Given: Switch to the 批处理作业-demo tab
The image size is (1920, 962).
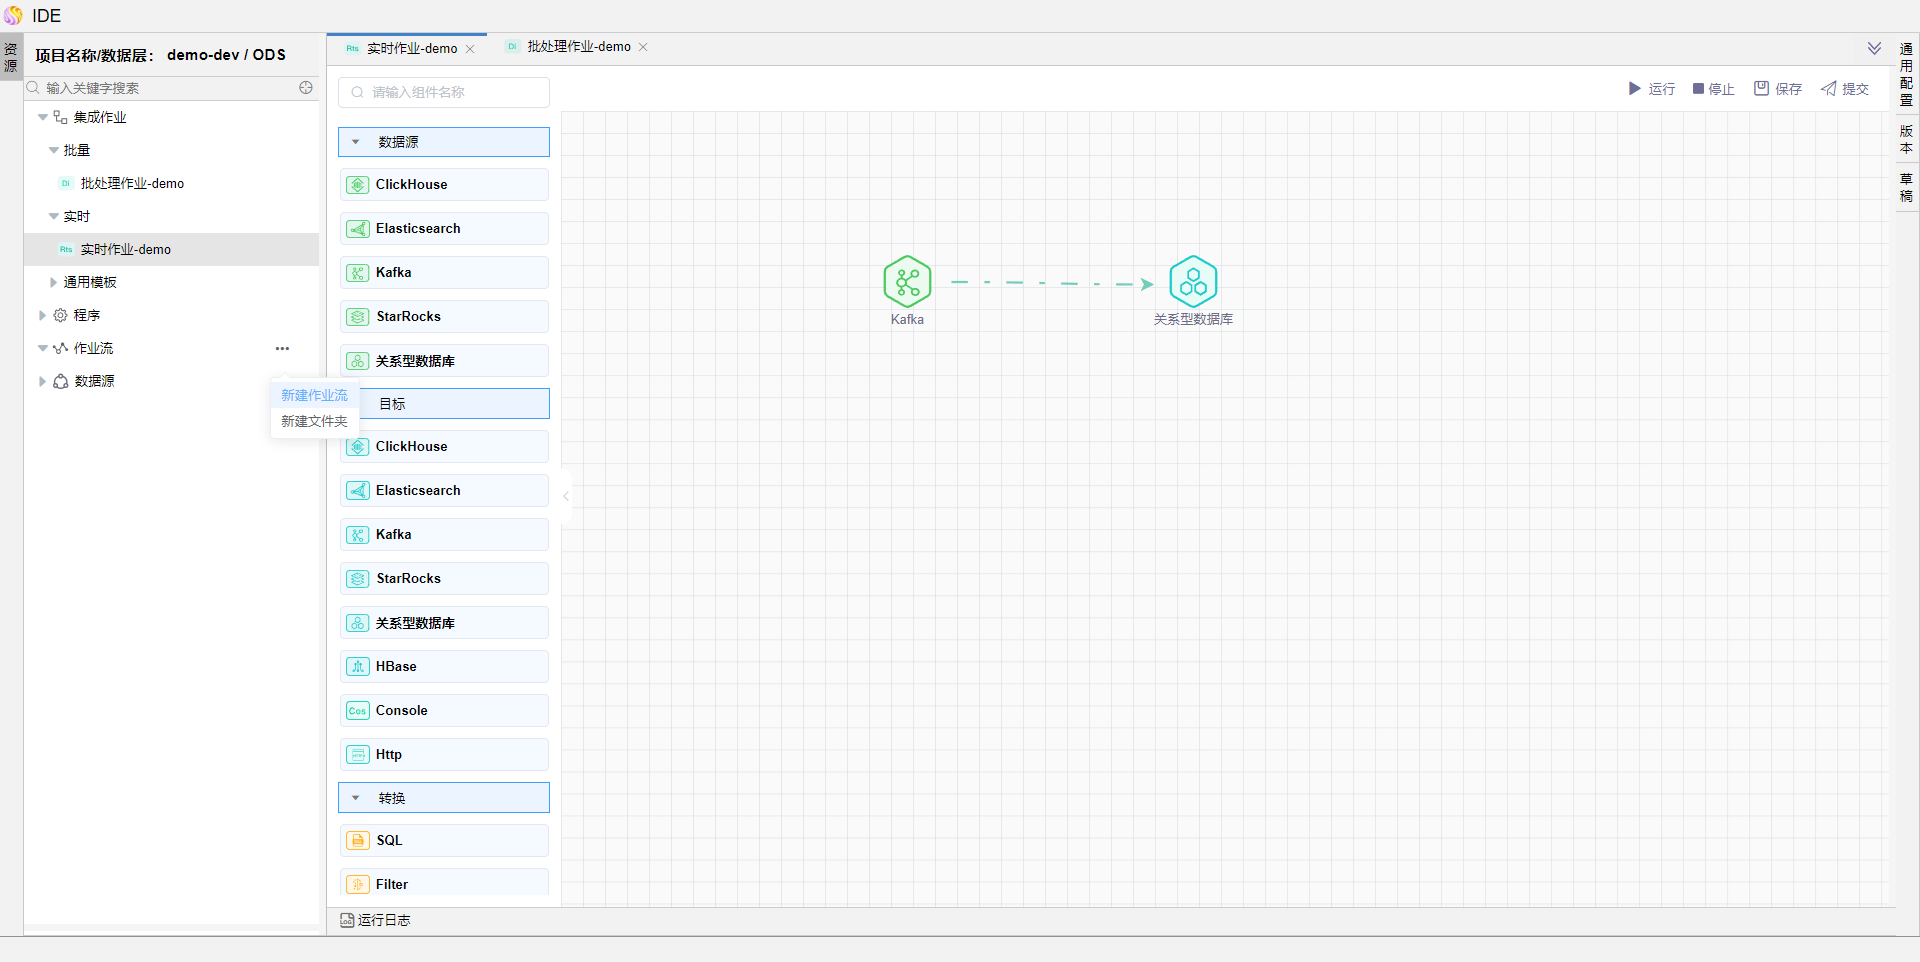Looking at the screenshot, I should click(578, 47).
